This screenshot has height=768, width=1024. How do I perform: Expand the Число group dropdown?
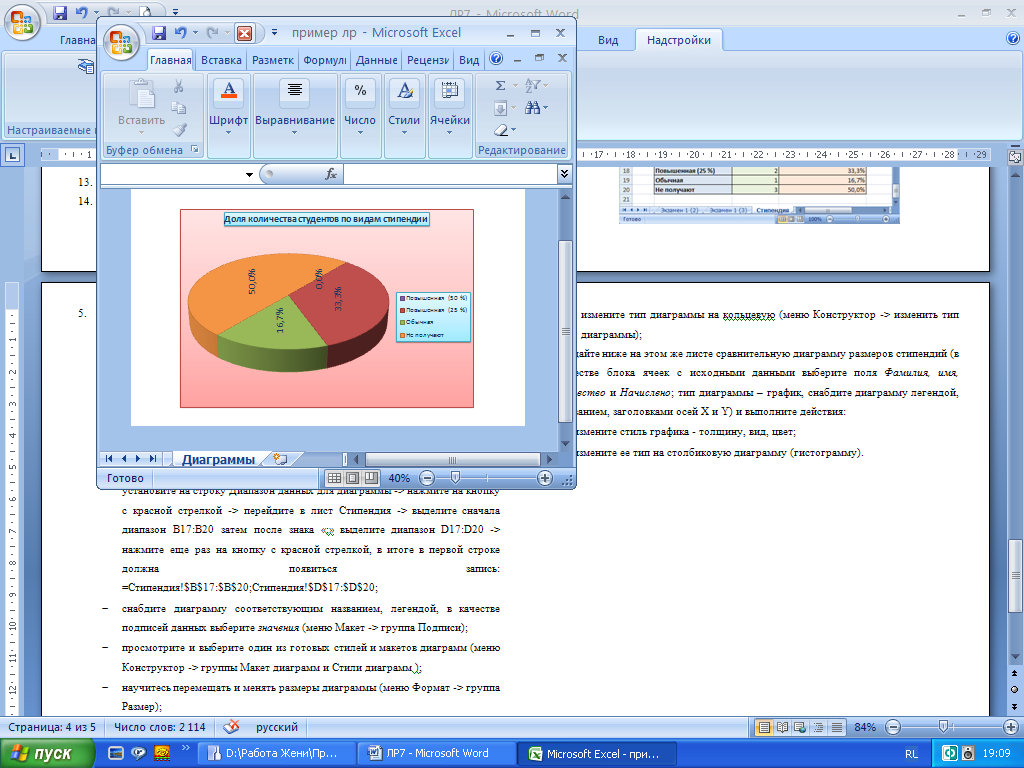coord(360,133)
